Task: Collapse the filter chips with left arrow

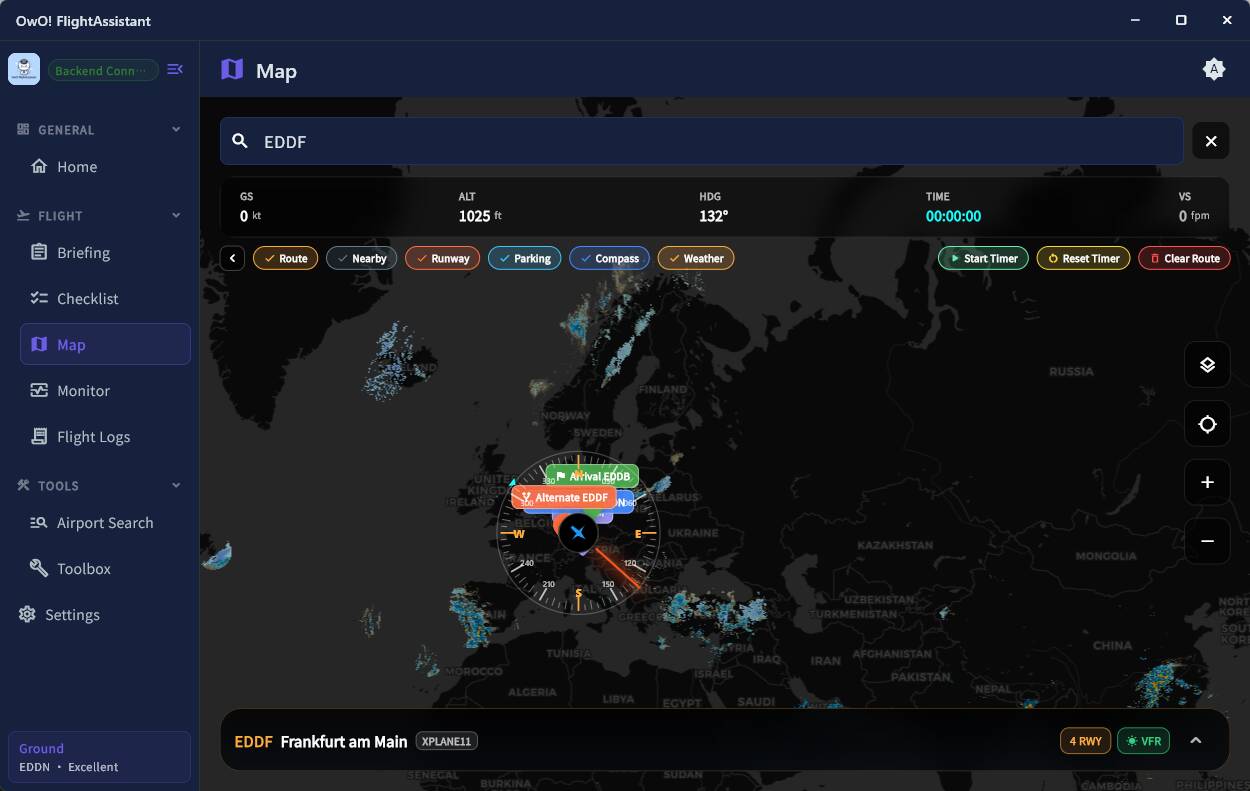Action: point(232,258)
